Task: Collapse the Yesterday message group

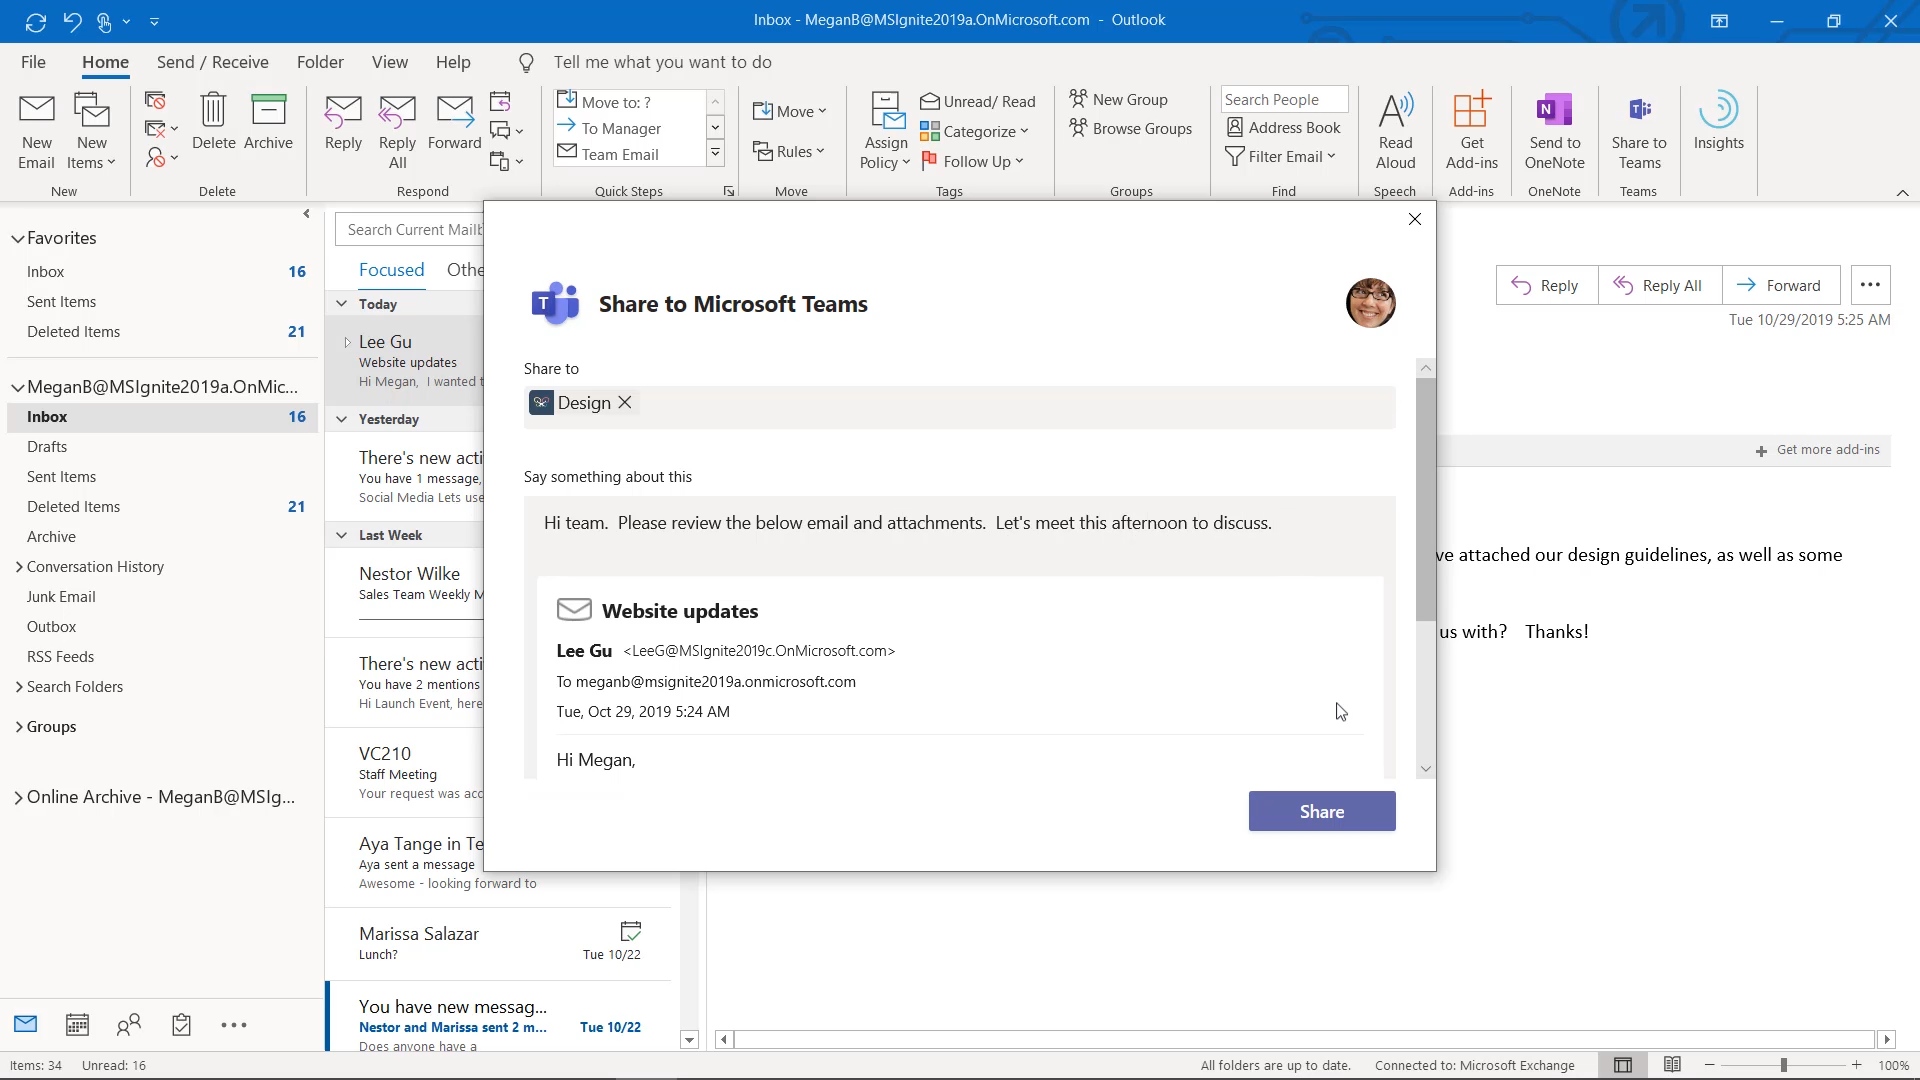Action: pyautogui.click(x=342, y=419)
